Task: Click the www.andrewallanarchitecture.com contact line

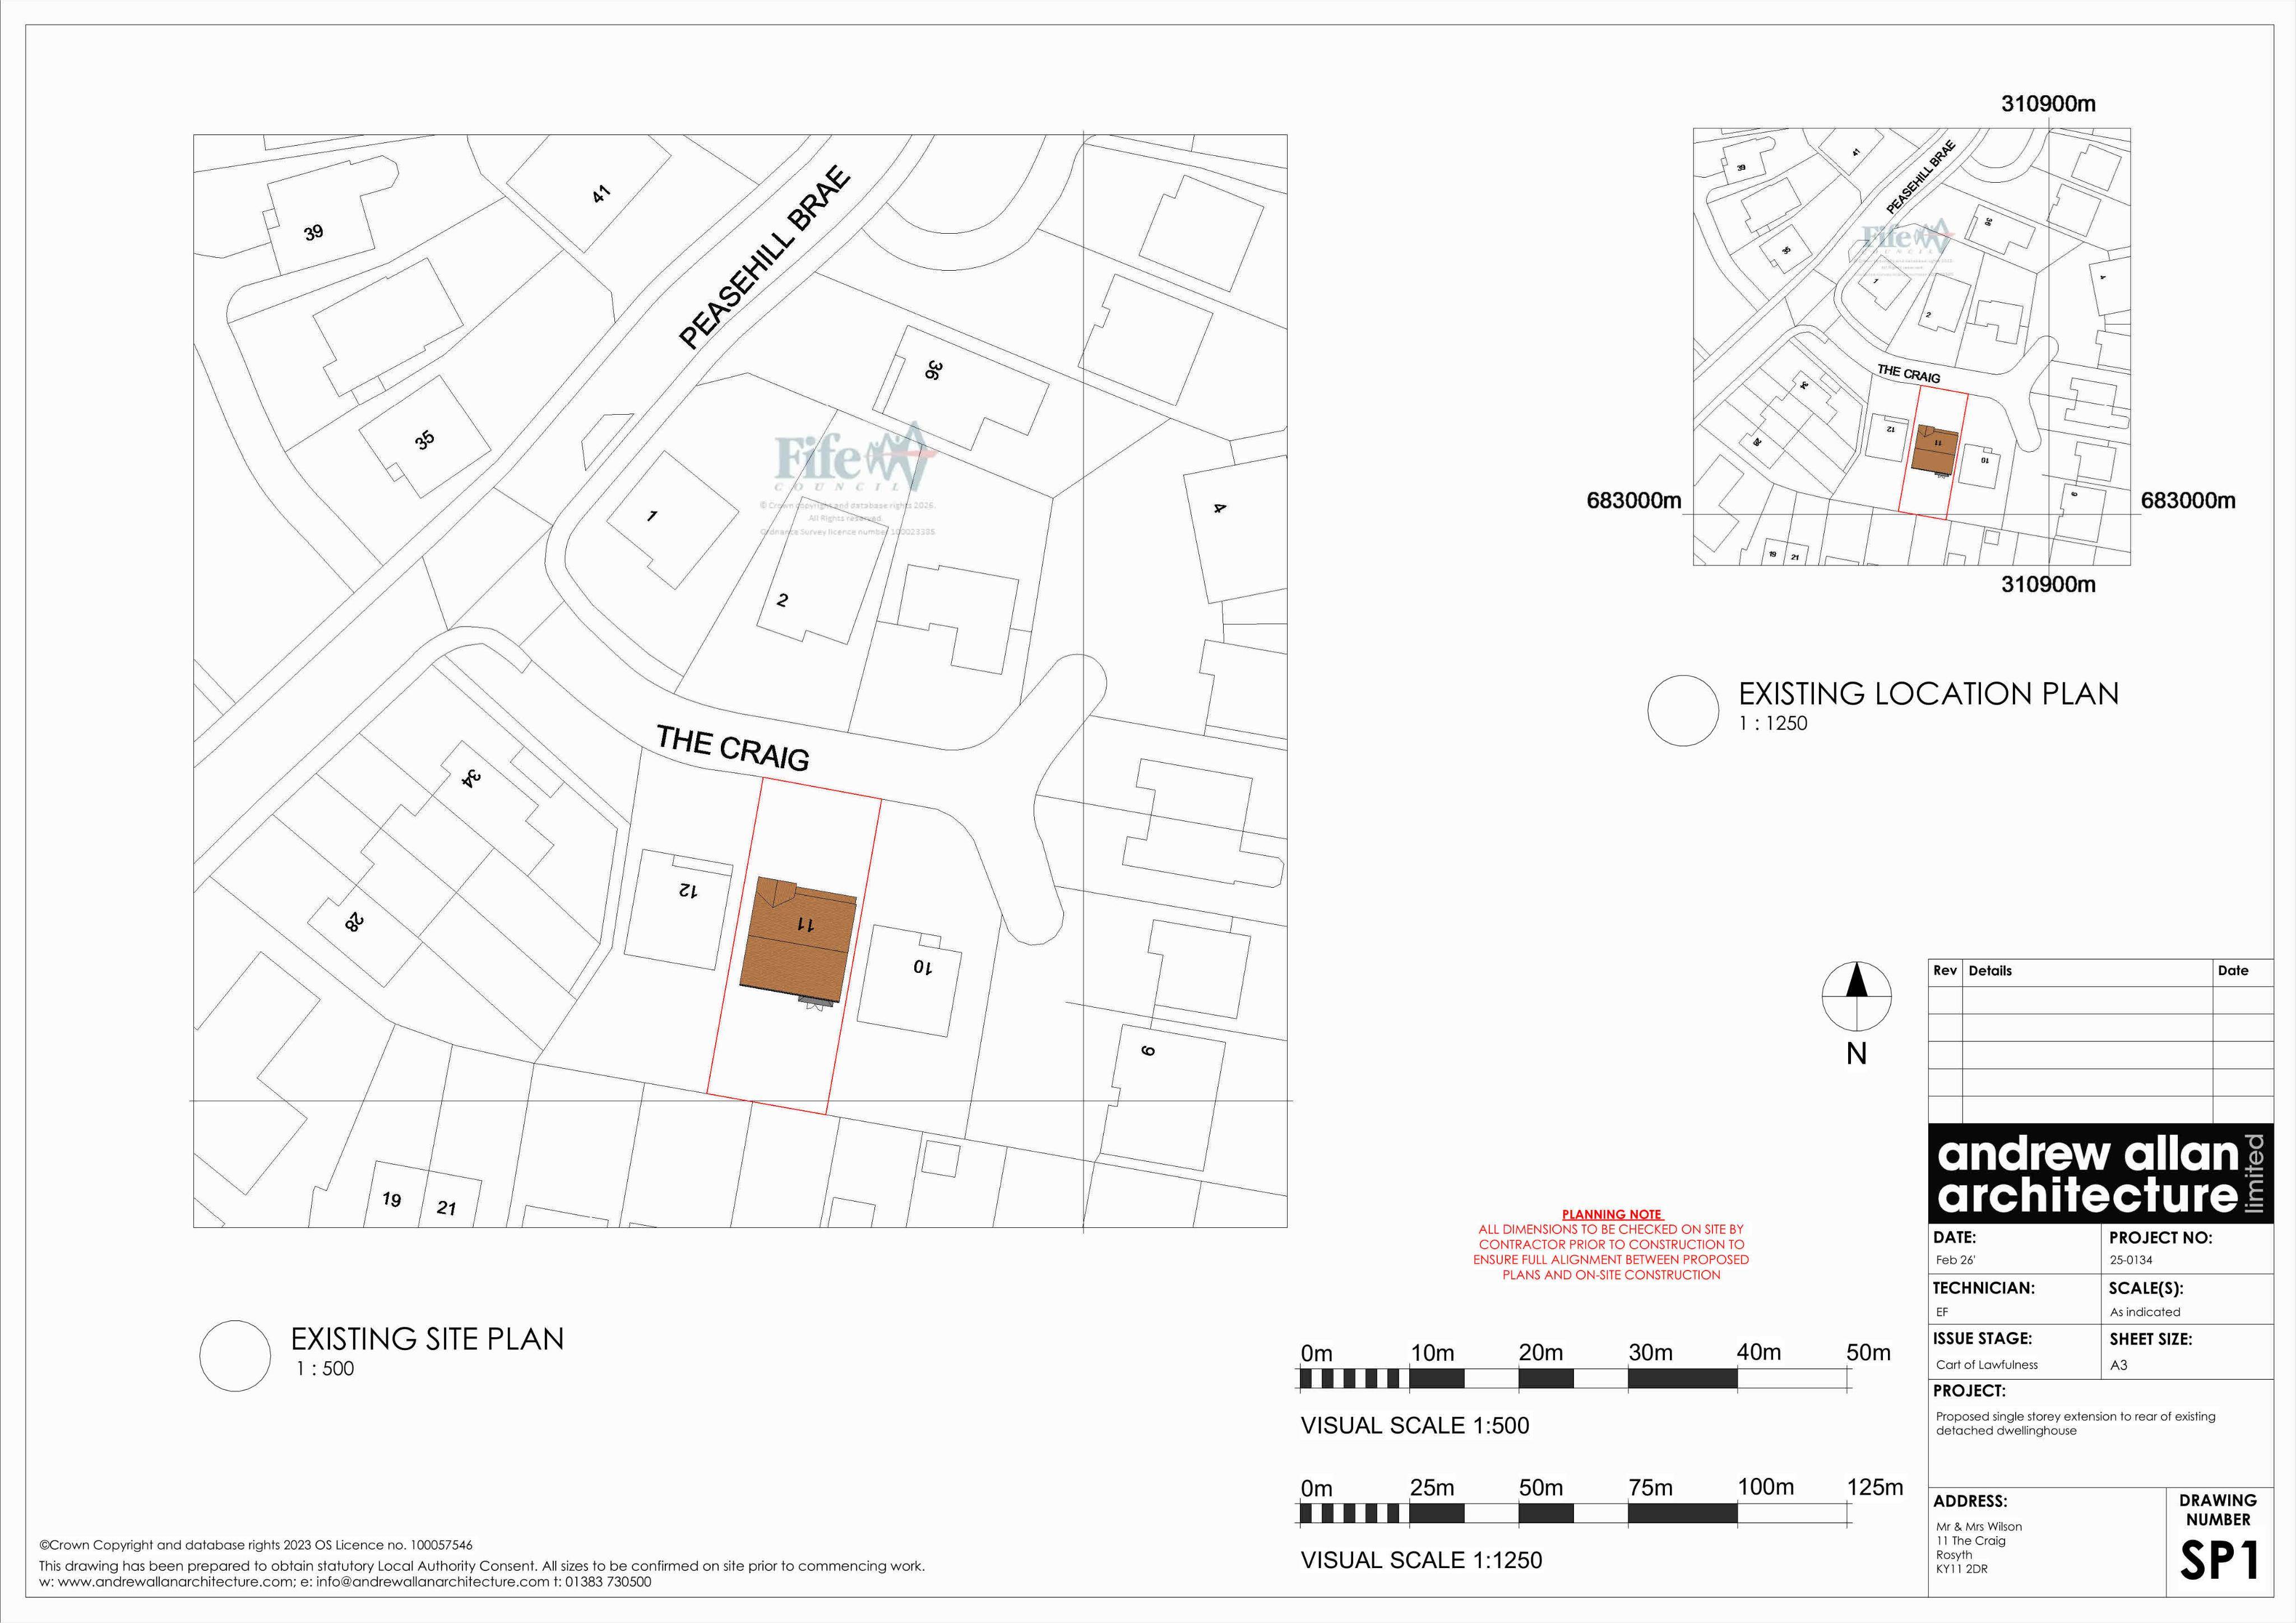Action: pos(345,1582)
